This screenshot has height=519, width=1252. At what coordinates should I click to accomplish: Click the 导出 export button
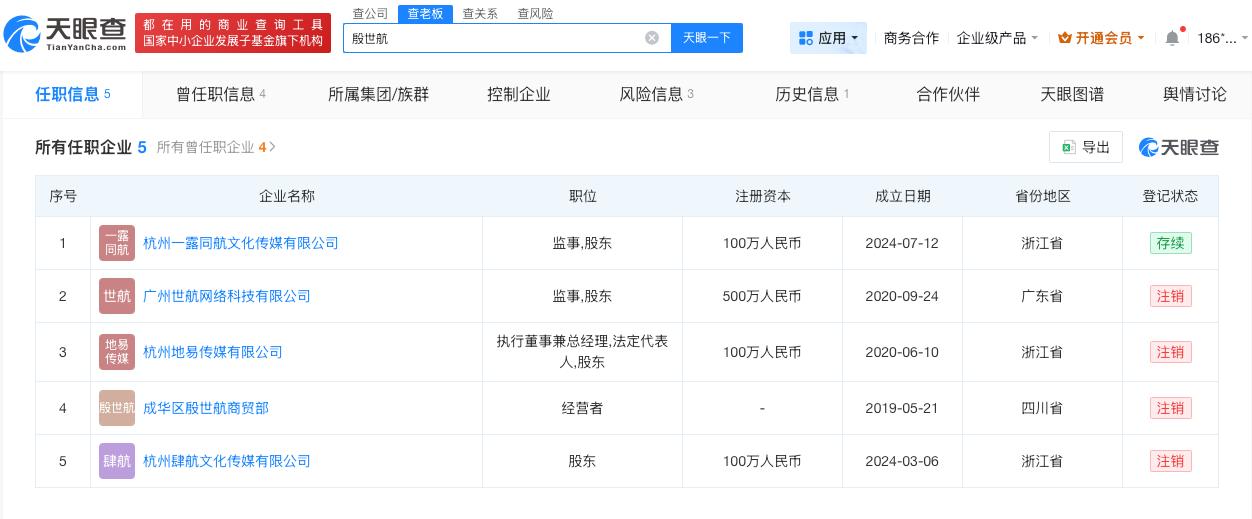[x=1086, y=147]
